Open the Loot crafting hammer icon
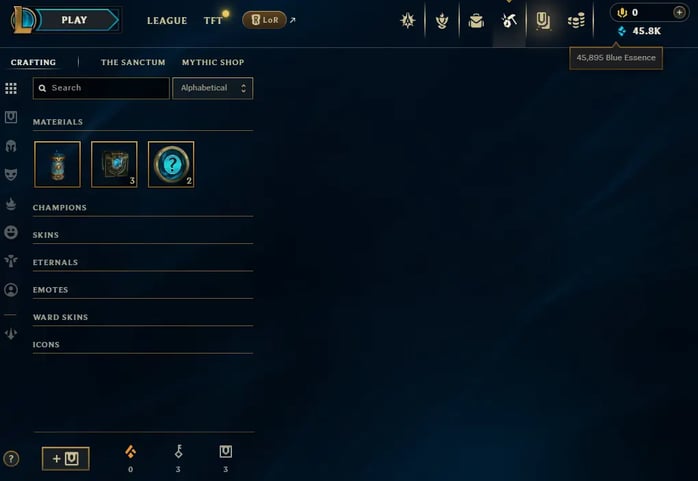The image size is (698, 481). 509,20
